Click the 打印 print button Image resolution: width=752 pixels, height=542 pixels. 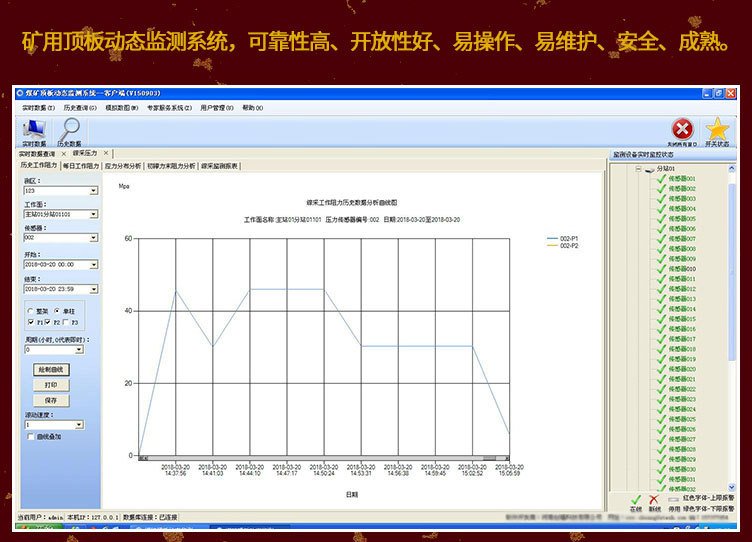point(51,385)
